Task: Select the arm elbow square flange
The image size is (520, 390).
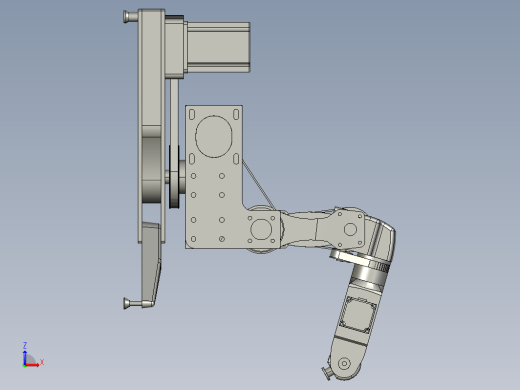Action: coord(350,229)
